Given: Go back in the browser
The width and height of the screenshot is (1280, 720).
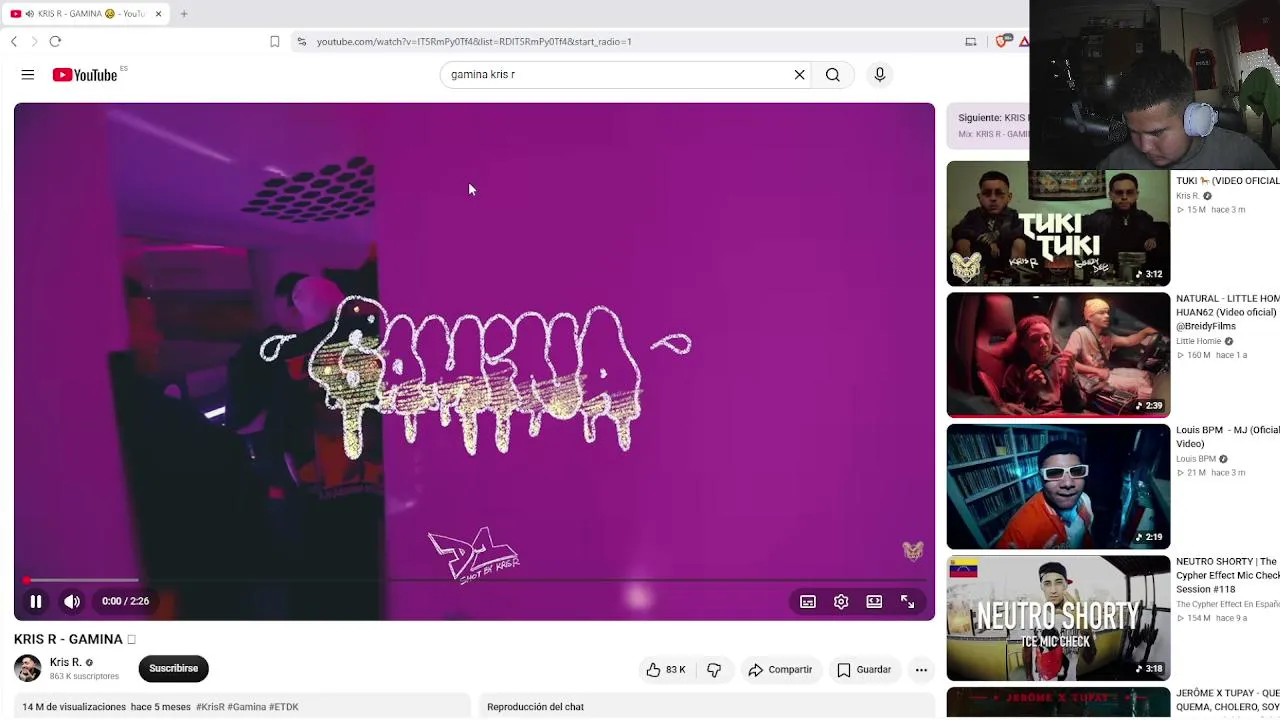Looking at the screenshot, I should (14, 41).
